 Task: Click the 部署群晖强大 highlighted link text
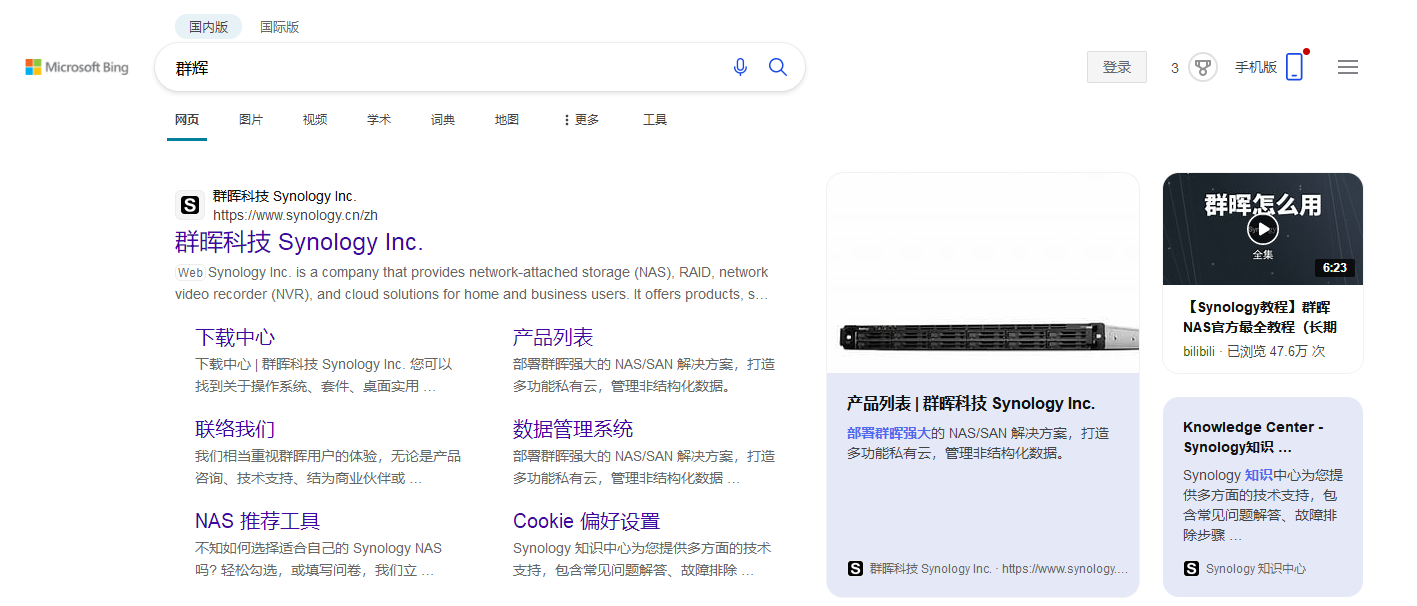tap(889, 433)
